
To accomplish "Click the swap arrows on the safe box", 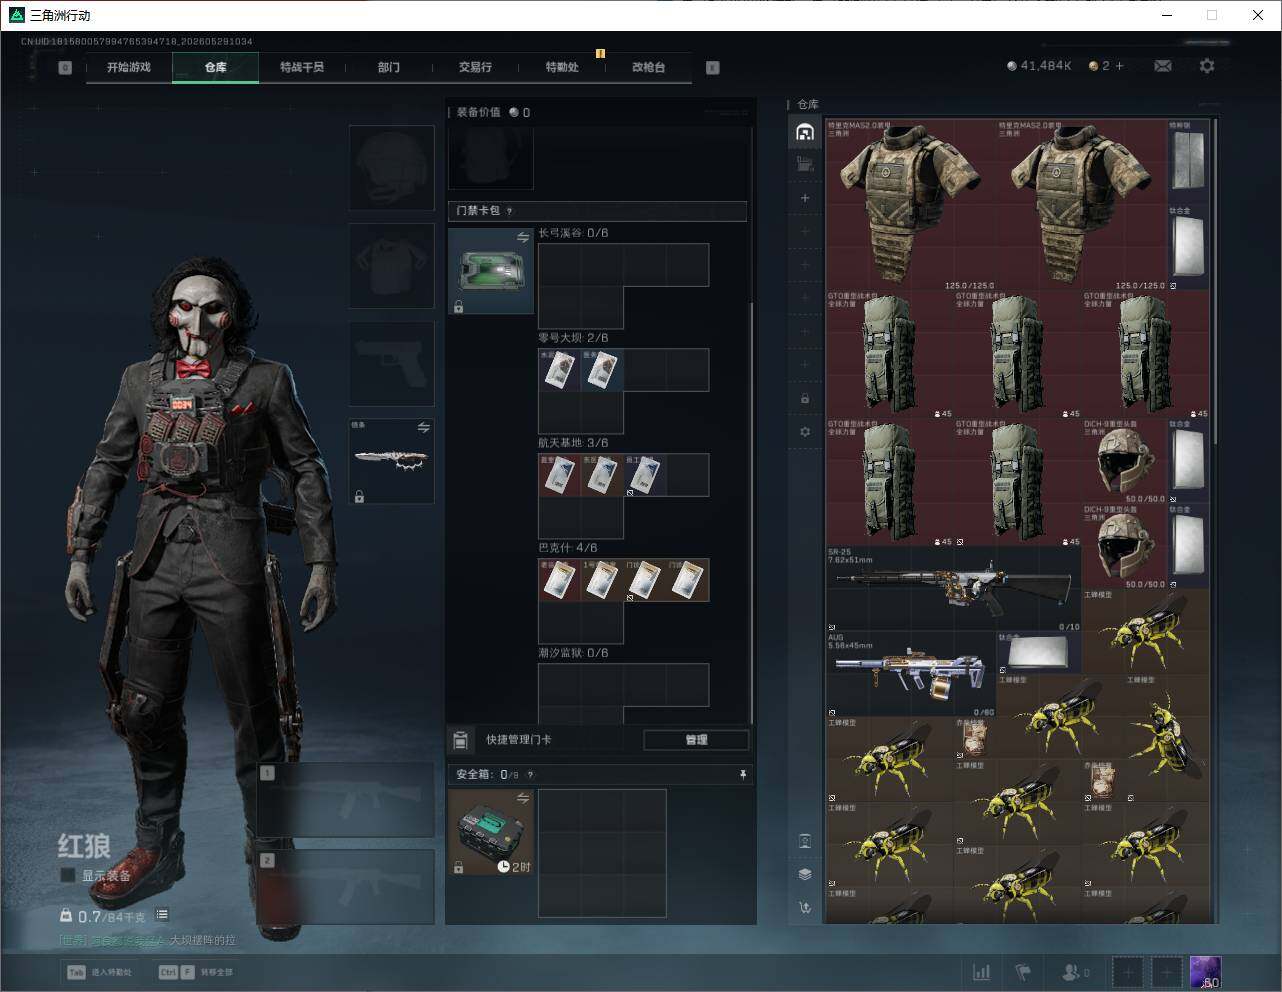I will 523,798.
